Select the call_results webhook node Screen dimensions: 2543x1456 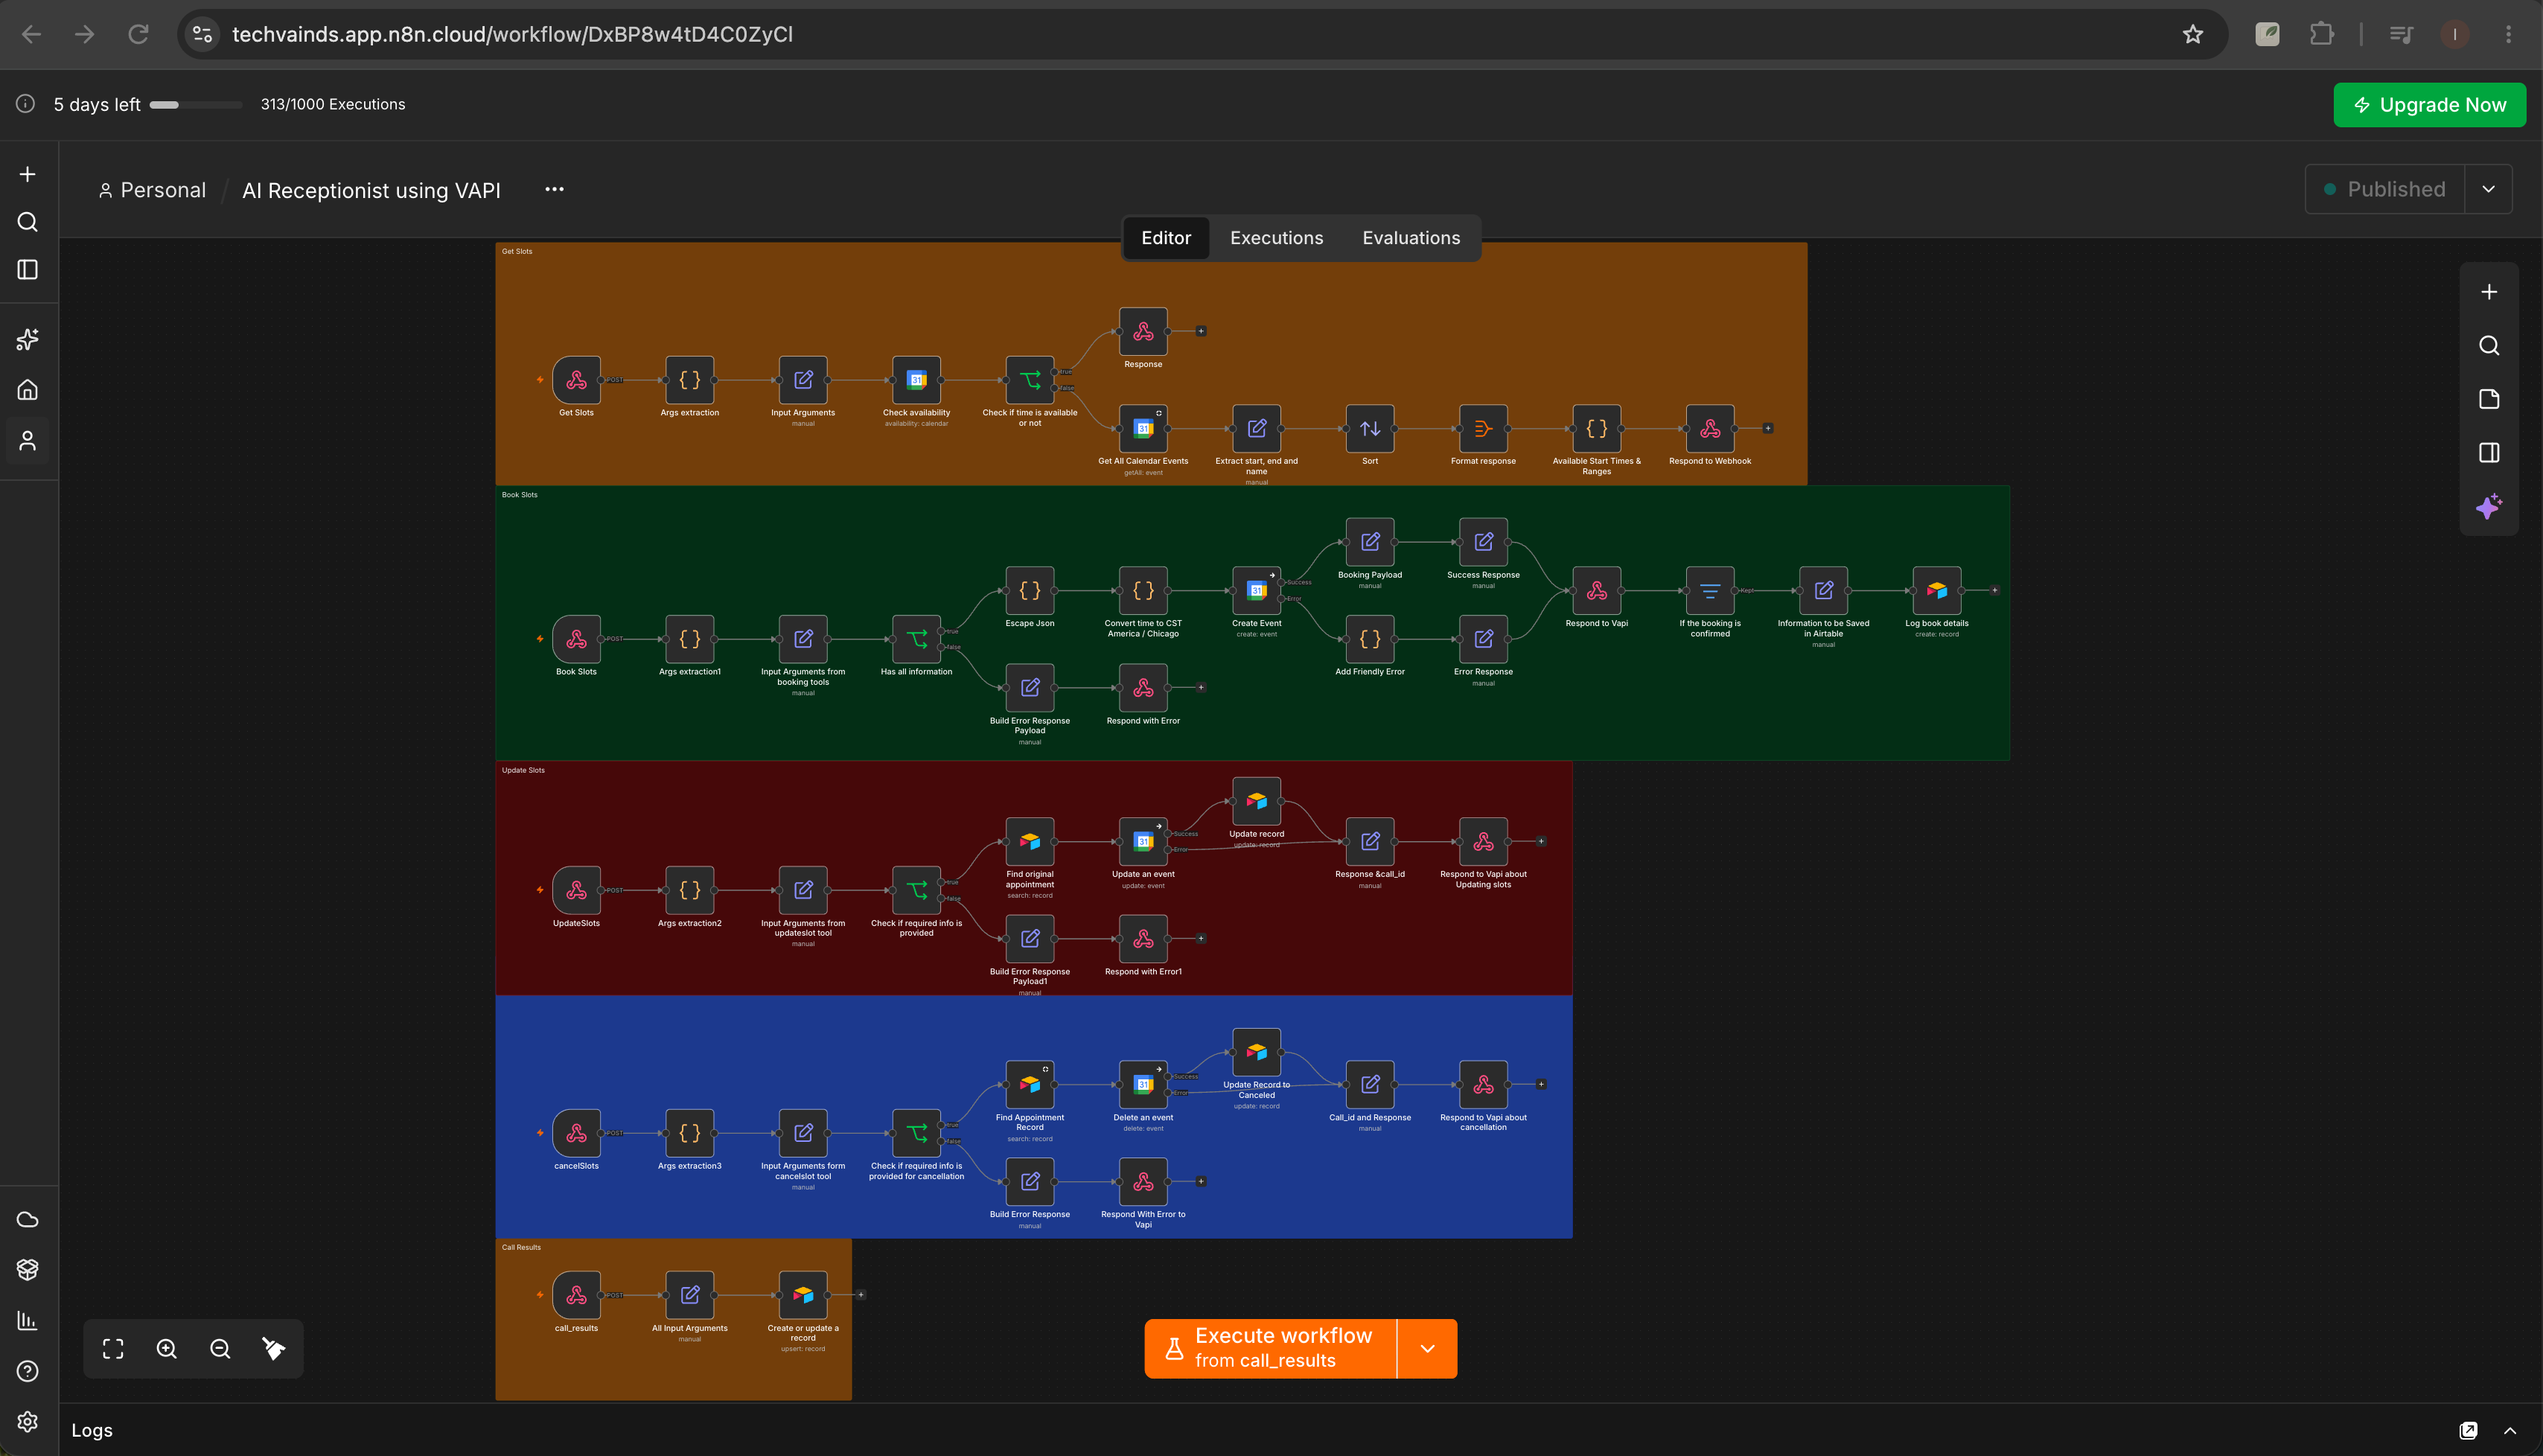(576, 1295)
